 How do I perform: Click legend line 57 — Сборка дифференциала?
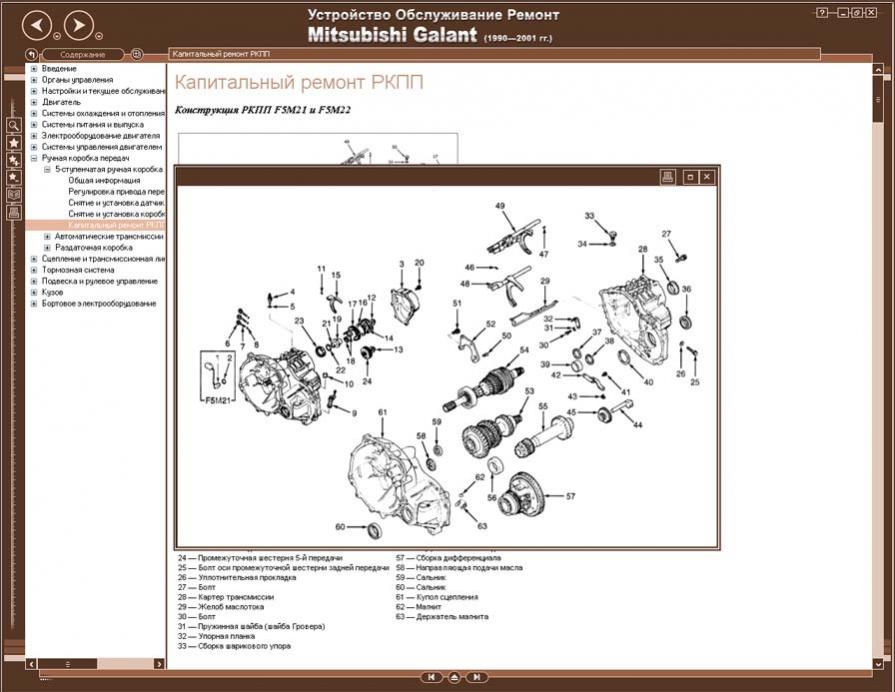pos(449,558)
